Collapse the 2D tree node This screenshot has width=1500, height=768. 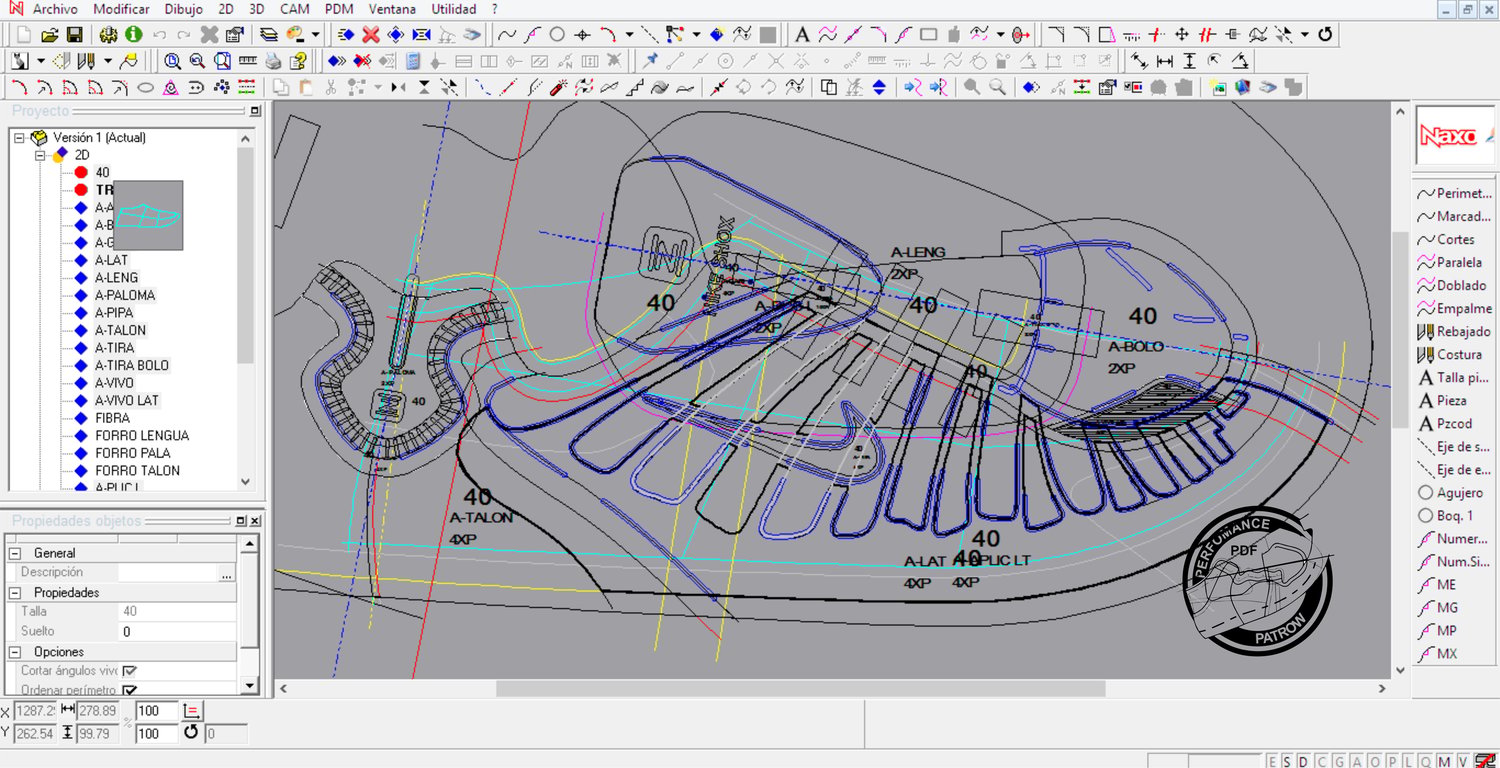click(41, 155)
